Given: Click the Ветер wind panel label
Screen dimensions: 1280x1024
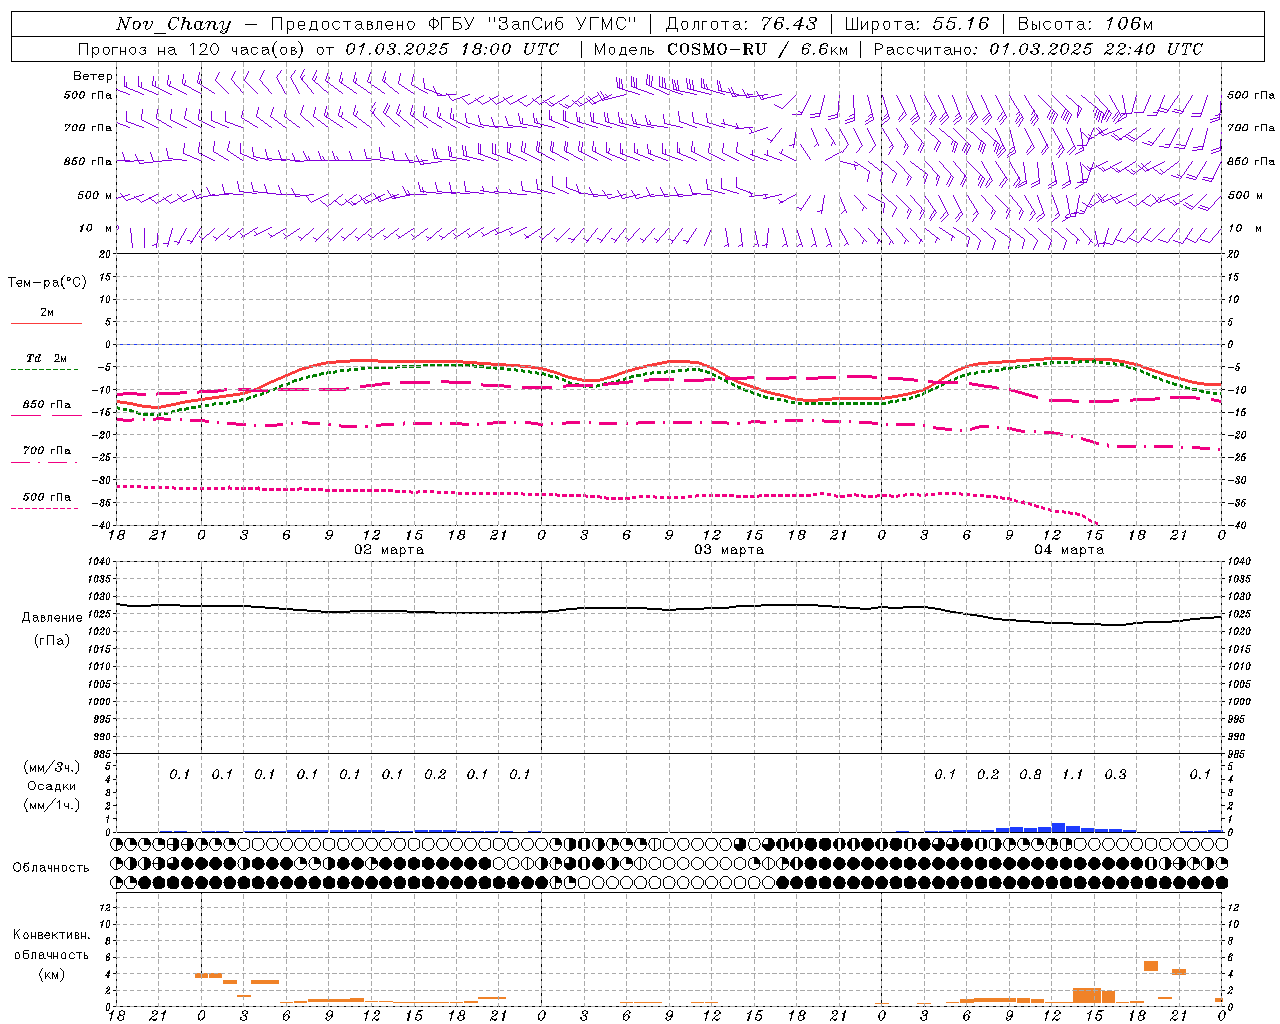Looking at the screenshot, I should click(x=92, y=76).
